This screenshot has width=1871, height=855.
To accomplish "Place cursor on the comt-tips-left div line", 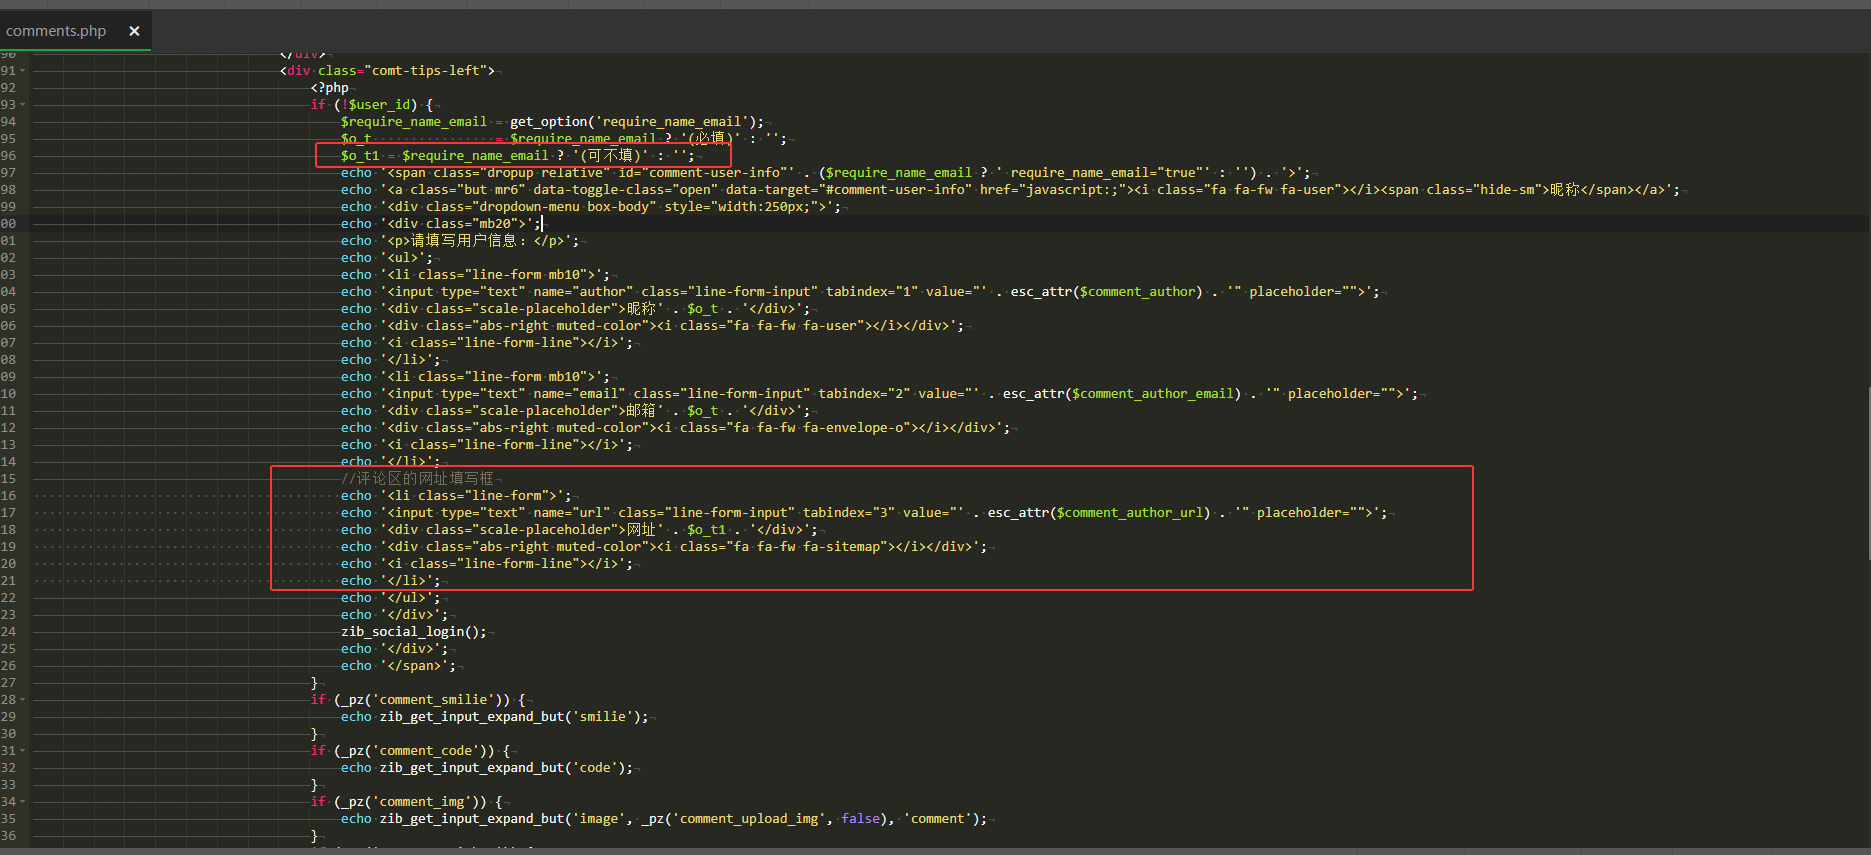I will [x=388, y=71].
